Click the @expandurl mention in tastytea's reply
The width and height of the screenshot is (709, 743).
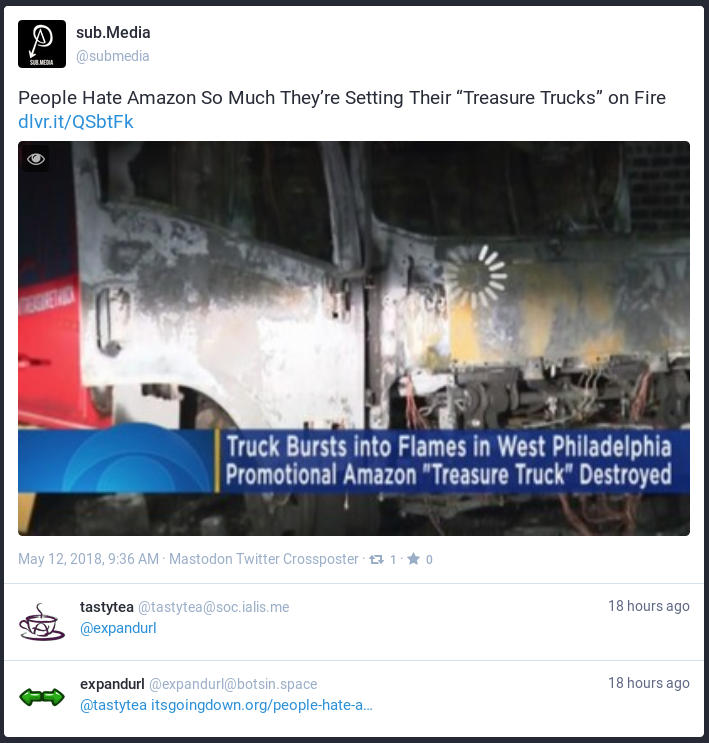[x=118, y=628]
